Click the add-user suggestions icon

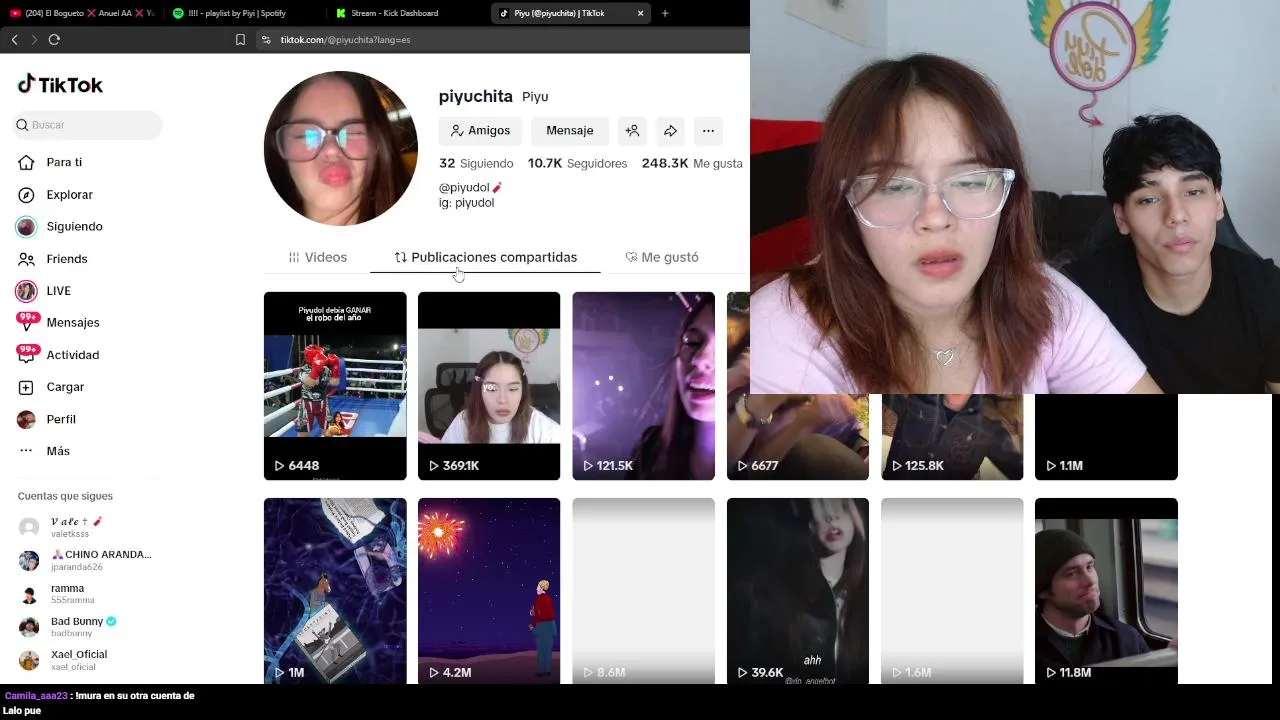(x=632, y=130)
